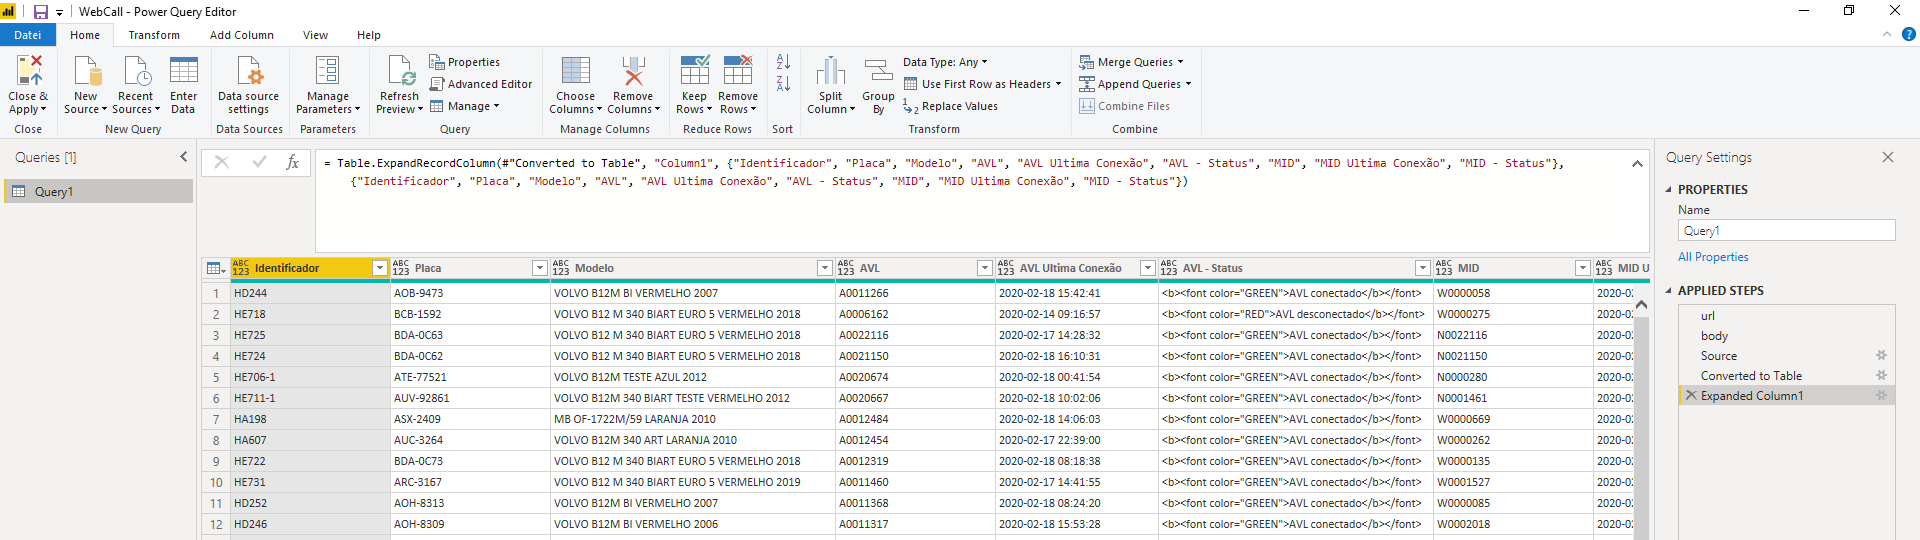Select Query1 in Queries pane
Image resolution: width=1920 pixels, height=540 pixels.
tap(98, 191)
